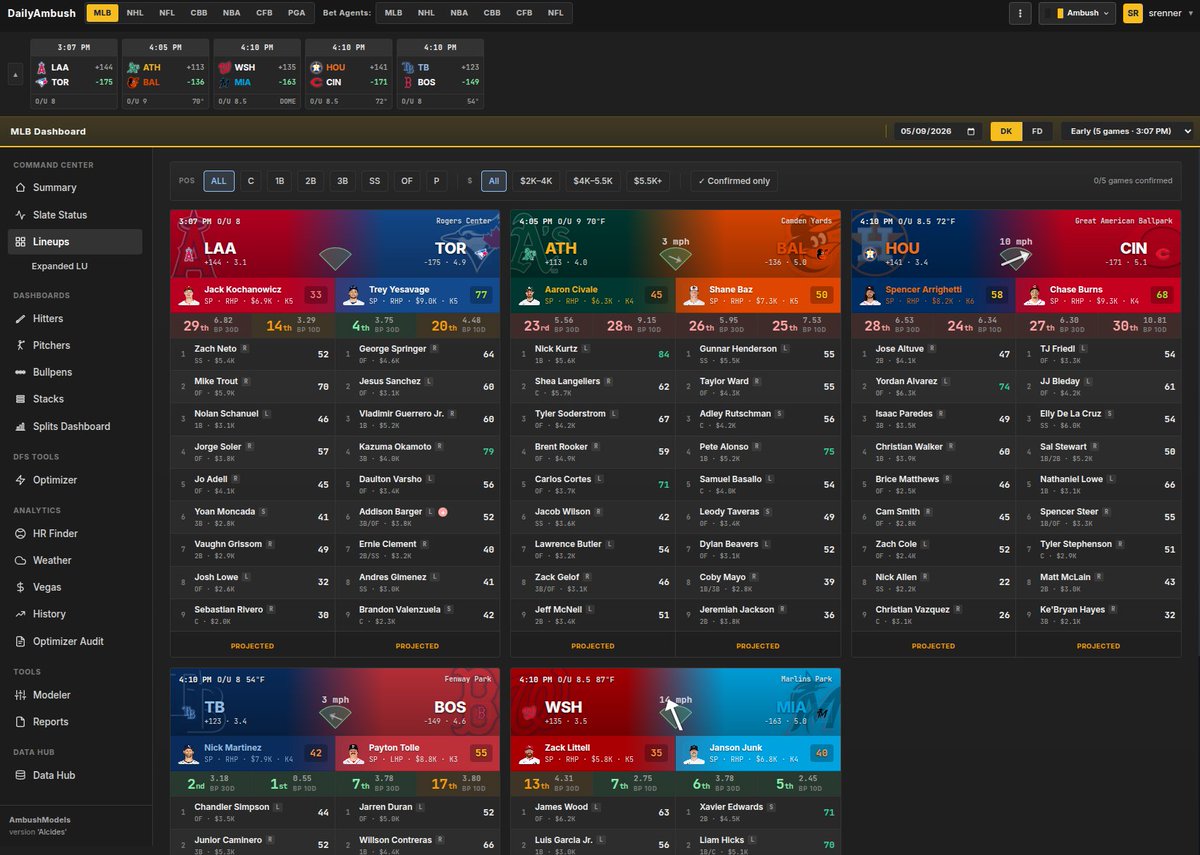Launch the Optimizer lightning icon
This screenshot has width=1200, height=855.
click(21, 480)
